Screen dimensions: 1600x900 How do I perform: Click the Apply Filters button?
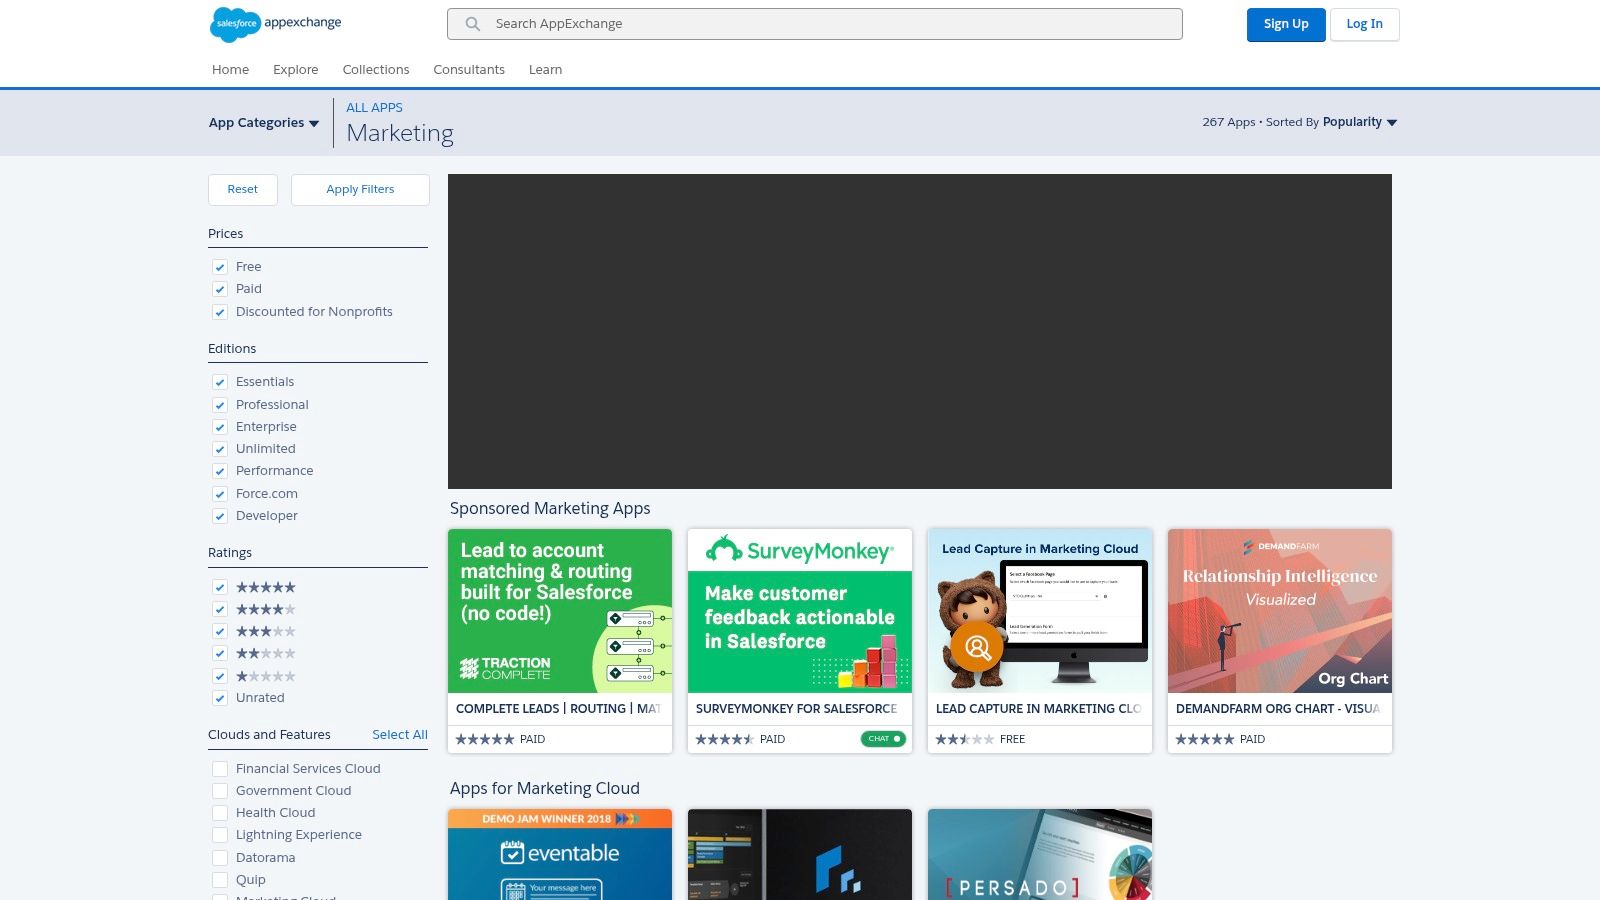pyautogui.click(x=360, y=190)
